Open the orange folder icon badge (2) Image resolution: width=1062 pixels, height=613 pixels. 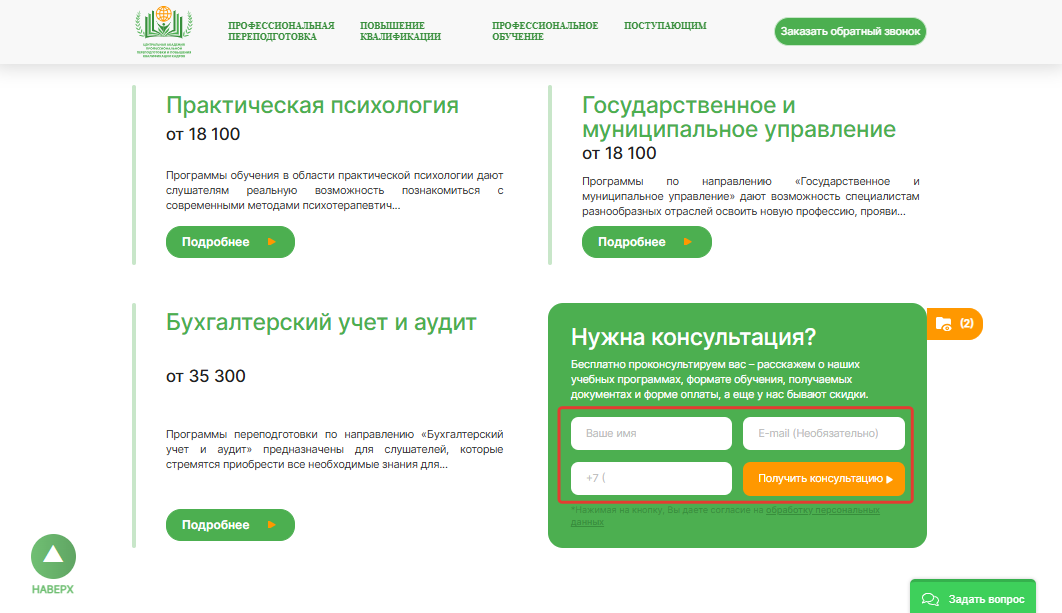coord(955,323)
